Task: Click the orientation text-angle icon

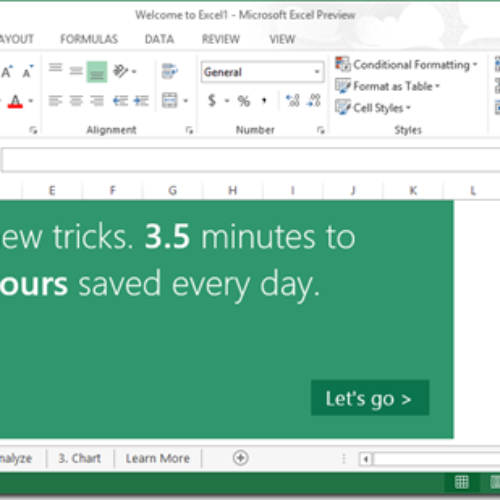Action: 121,71
